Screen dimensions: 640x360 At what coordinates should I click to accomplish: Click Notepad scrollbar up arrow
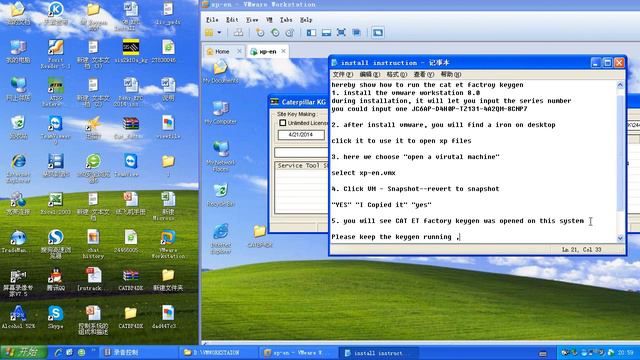tap(620, 85)
